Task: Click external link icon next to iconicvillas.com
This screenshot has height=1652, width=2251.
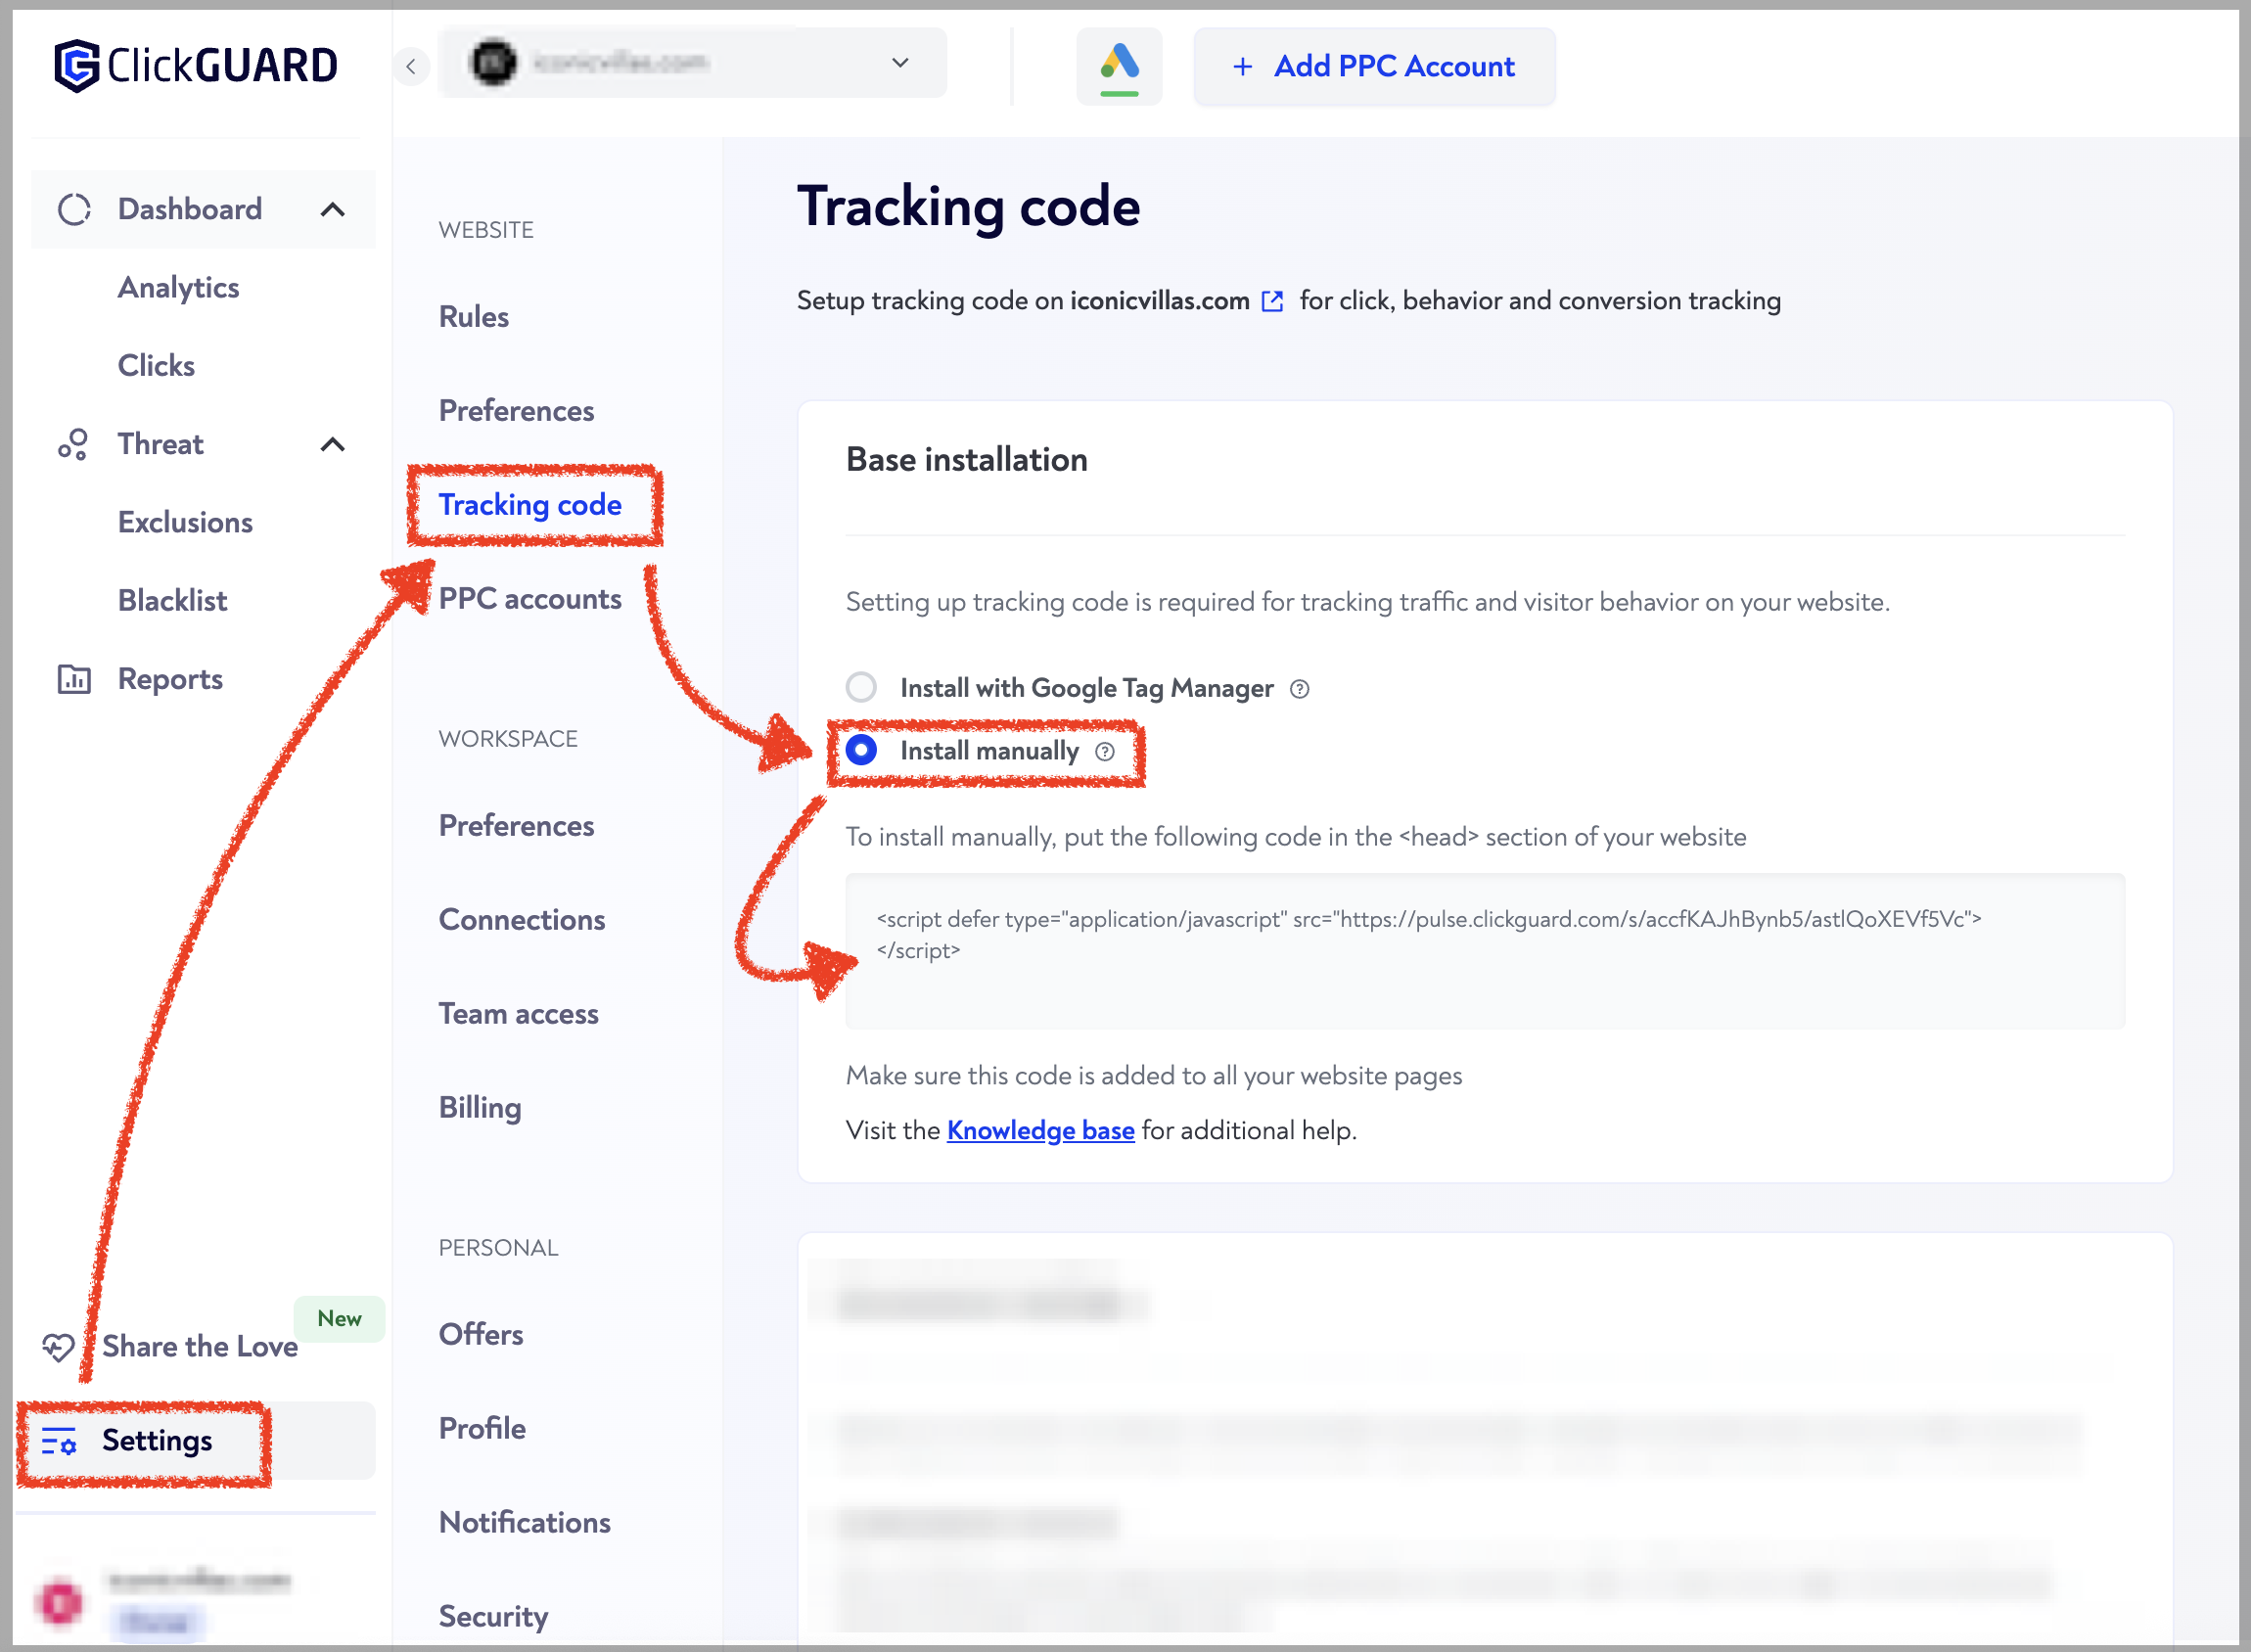Action: [x=1272, y=301]
